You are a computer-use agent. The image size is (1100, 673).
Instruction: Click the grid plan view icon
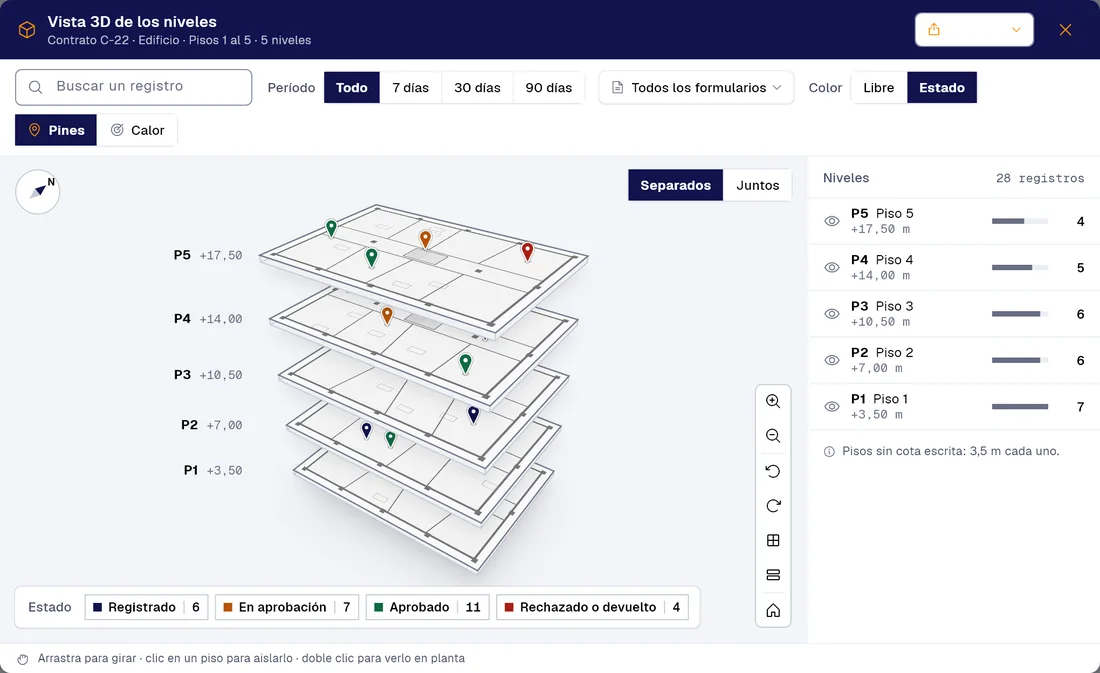pos(773,540)
